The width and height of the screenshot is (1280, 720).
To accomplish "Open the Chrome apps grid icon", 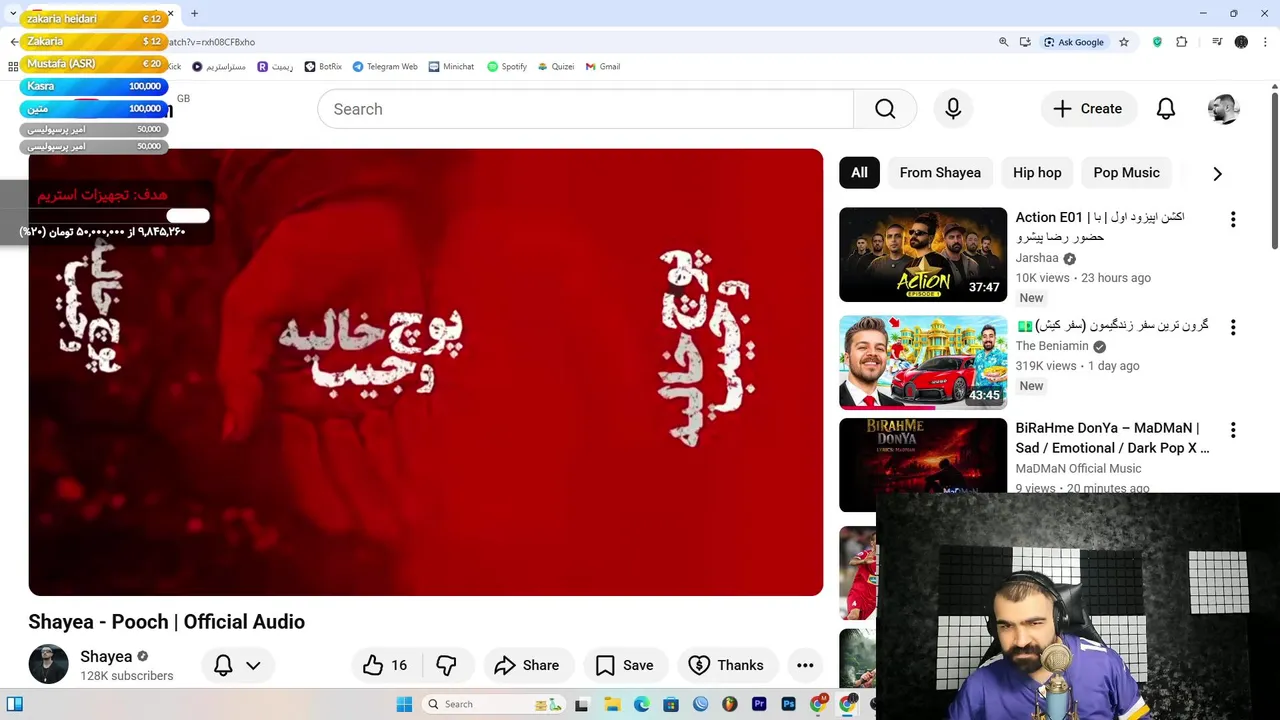I will [x=13, y=66].
